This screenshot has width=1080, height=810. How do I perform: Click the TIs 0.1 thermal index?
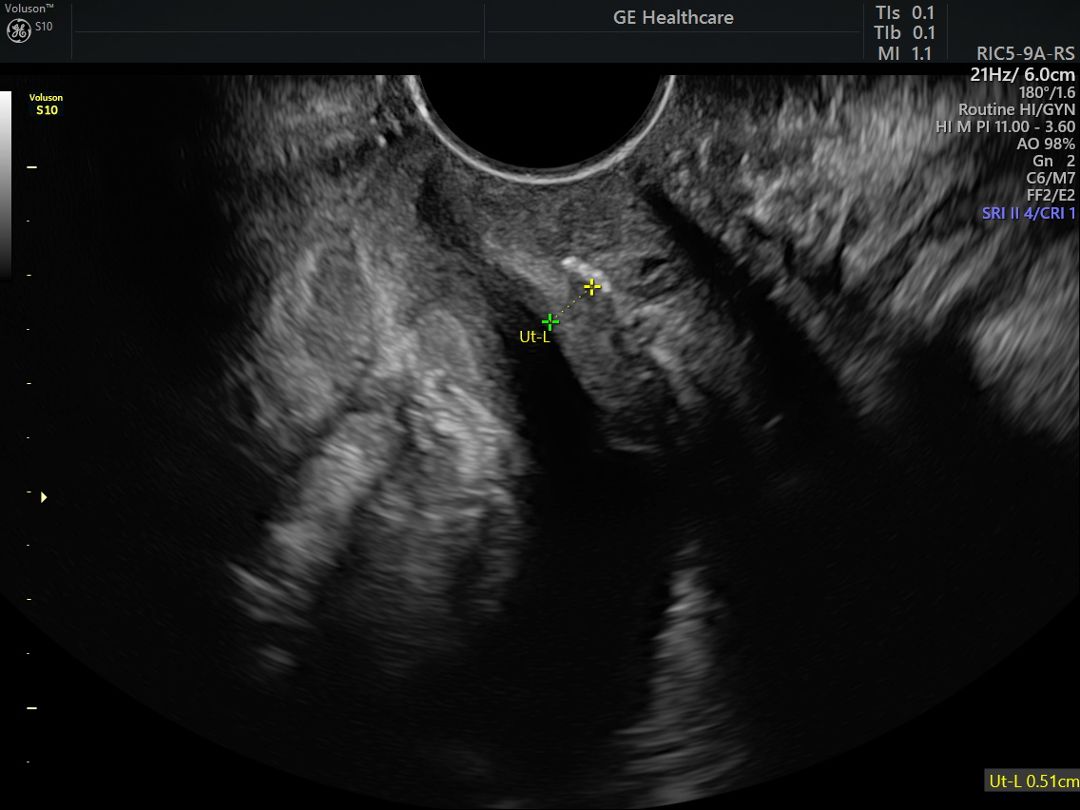(904, 12)
